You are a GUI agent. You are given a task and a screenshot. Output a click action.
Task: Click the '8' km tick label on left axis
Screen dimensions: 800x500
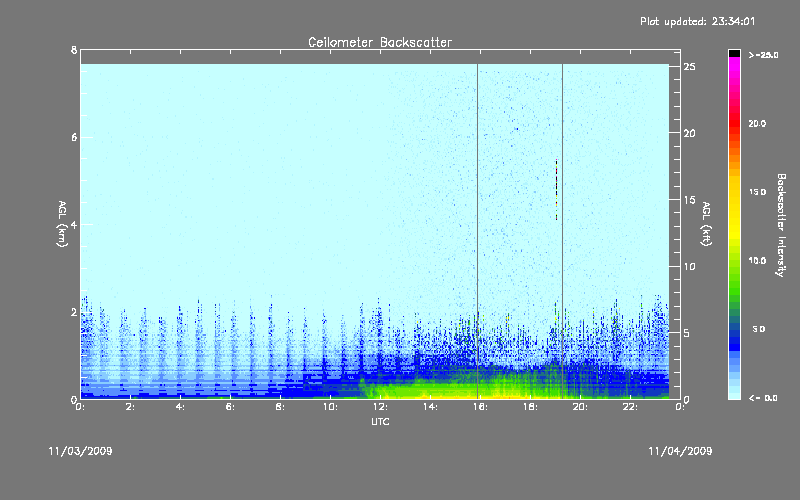click(74, 50)
